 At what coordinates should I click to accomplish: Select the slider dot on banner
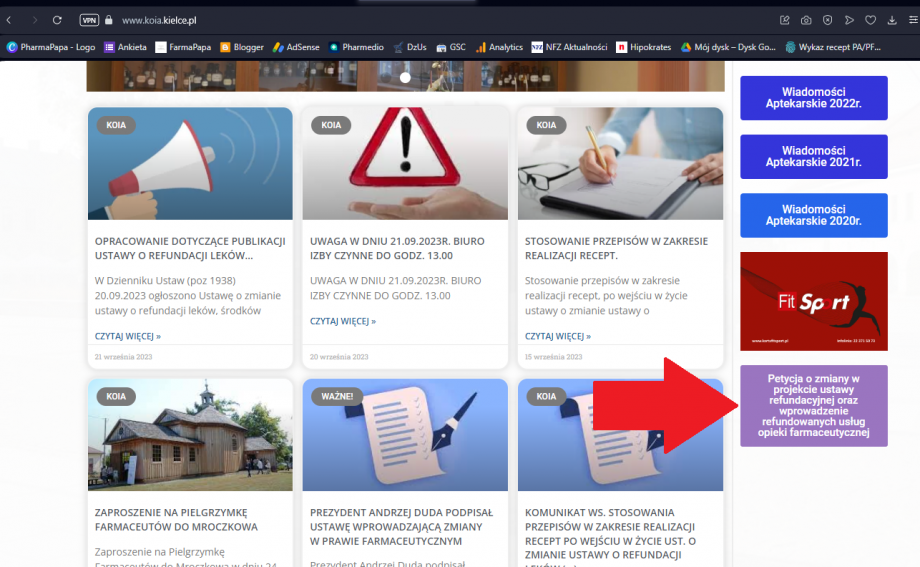pyautogui.click(x=405, y=77)
